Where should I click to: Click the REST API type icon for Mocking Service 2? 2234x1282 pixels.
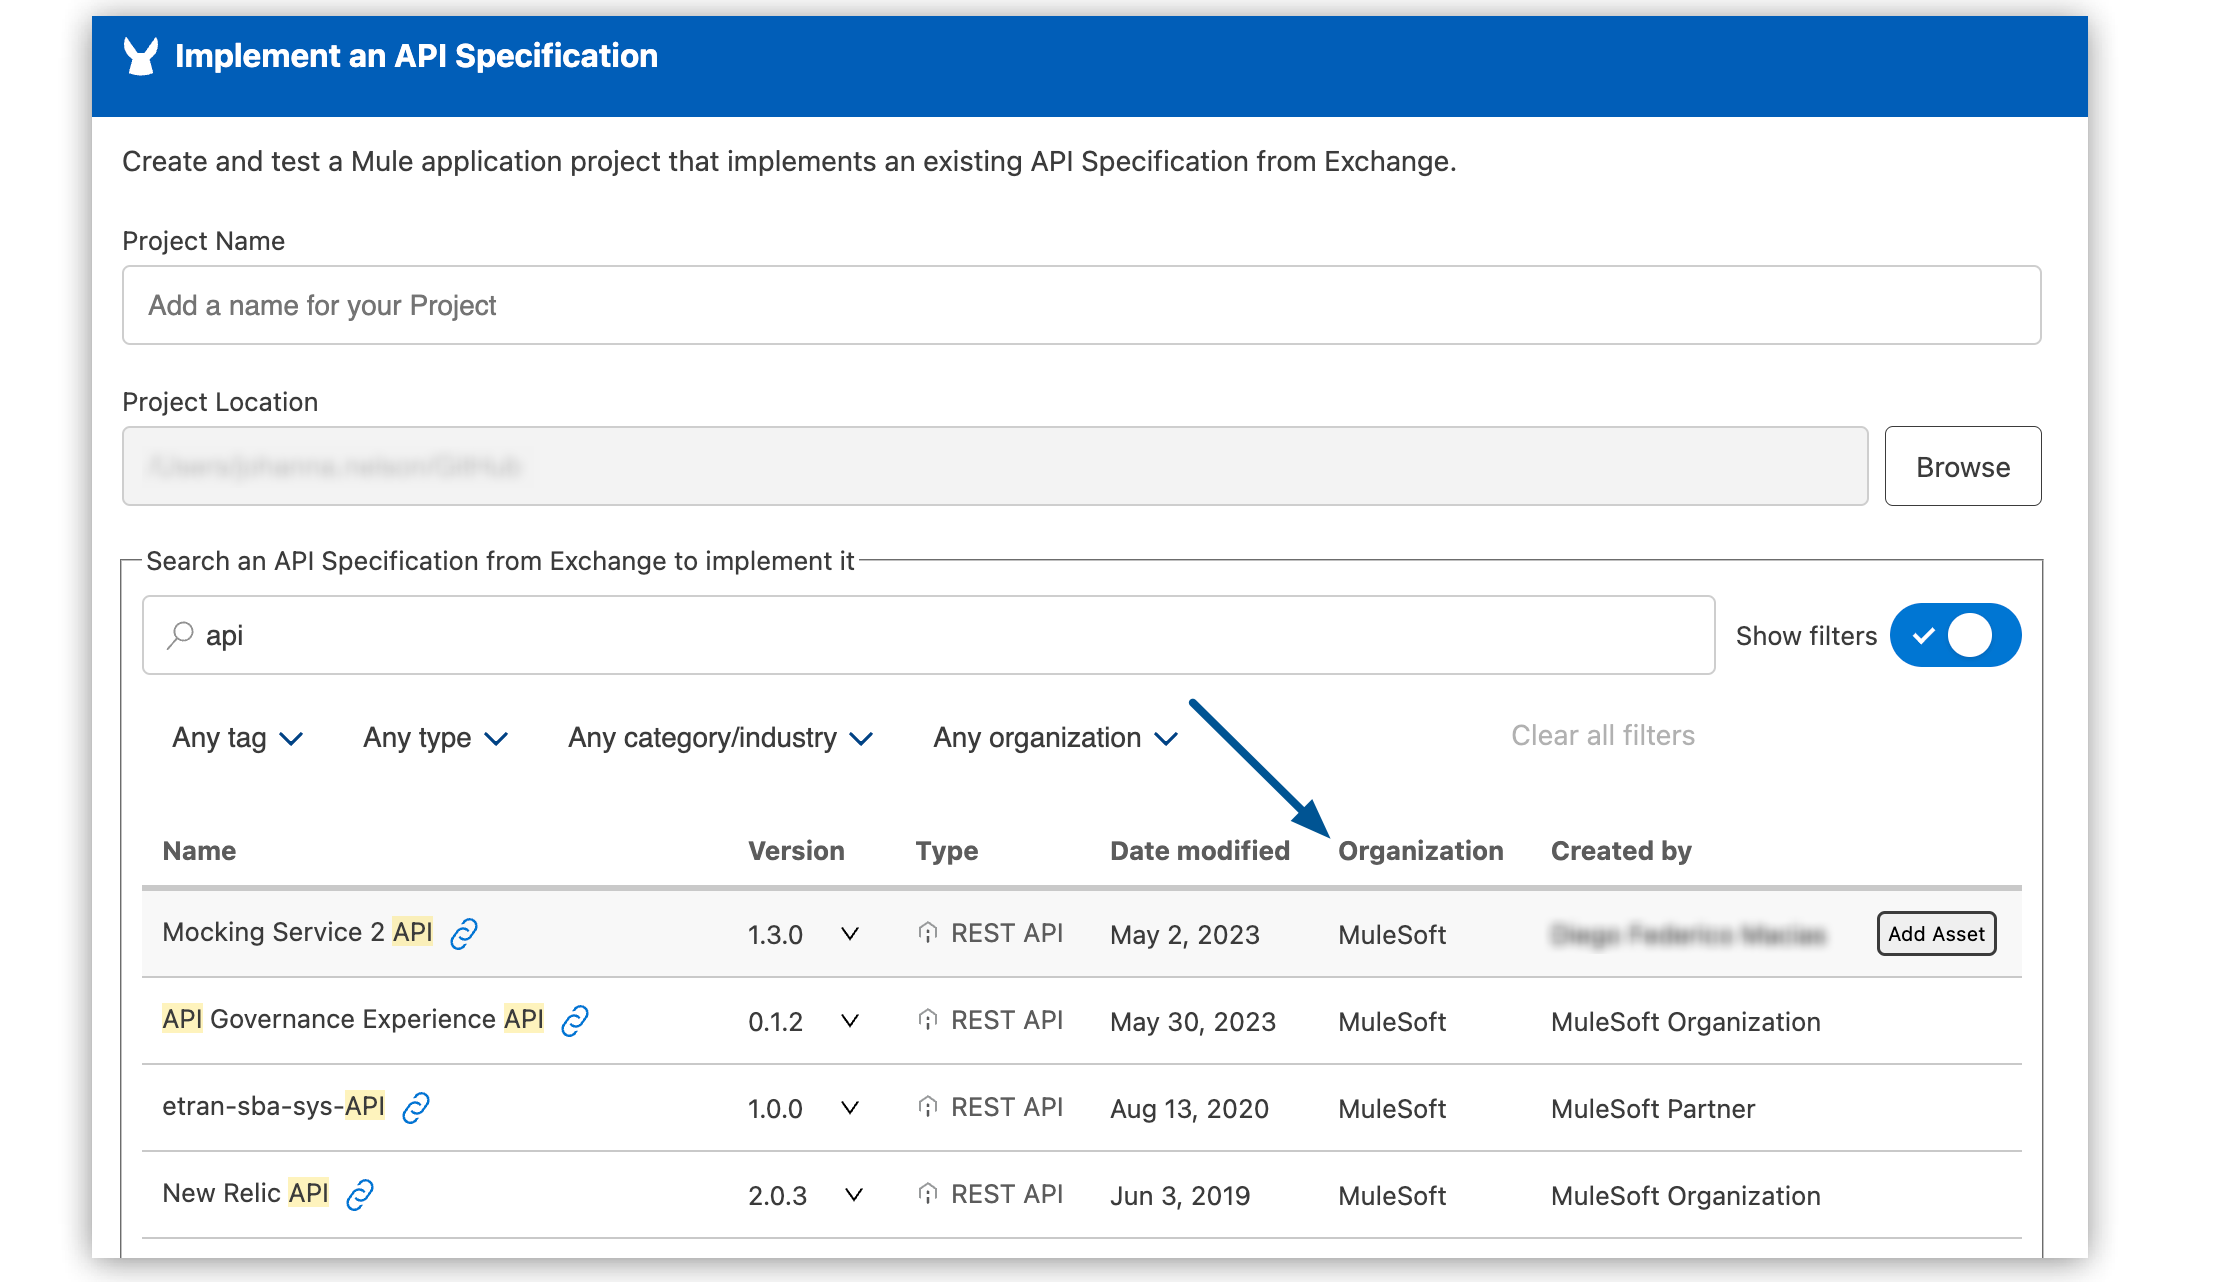(x=927, y=932)
